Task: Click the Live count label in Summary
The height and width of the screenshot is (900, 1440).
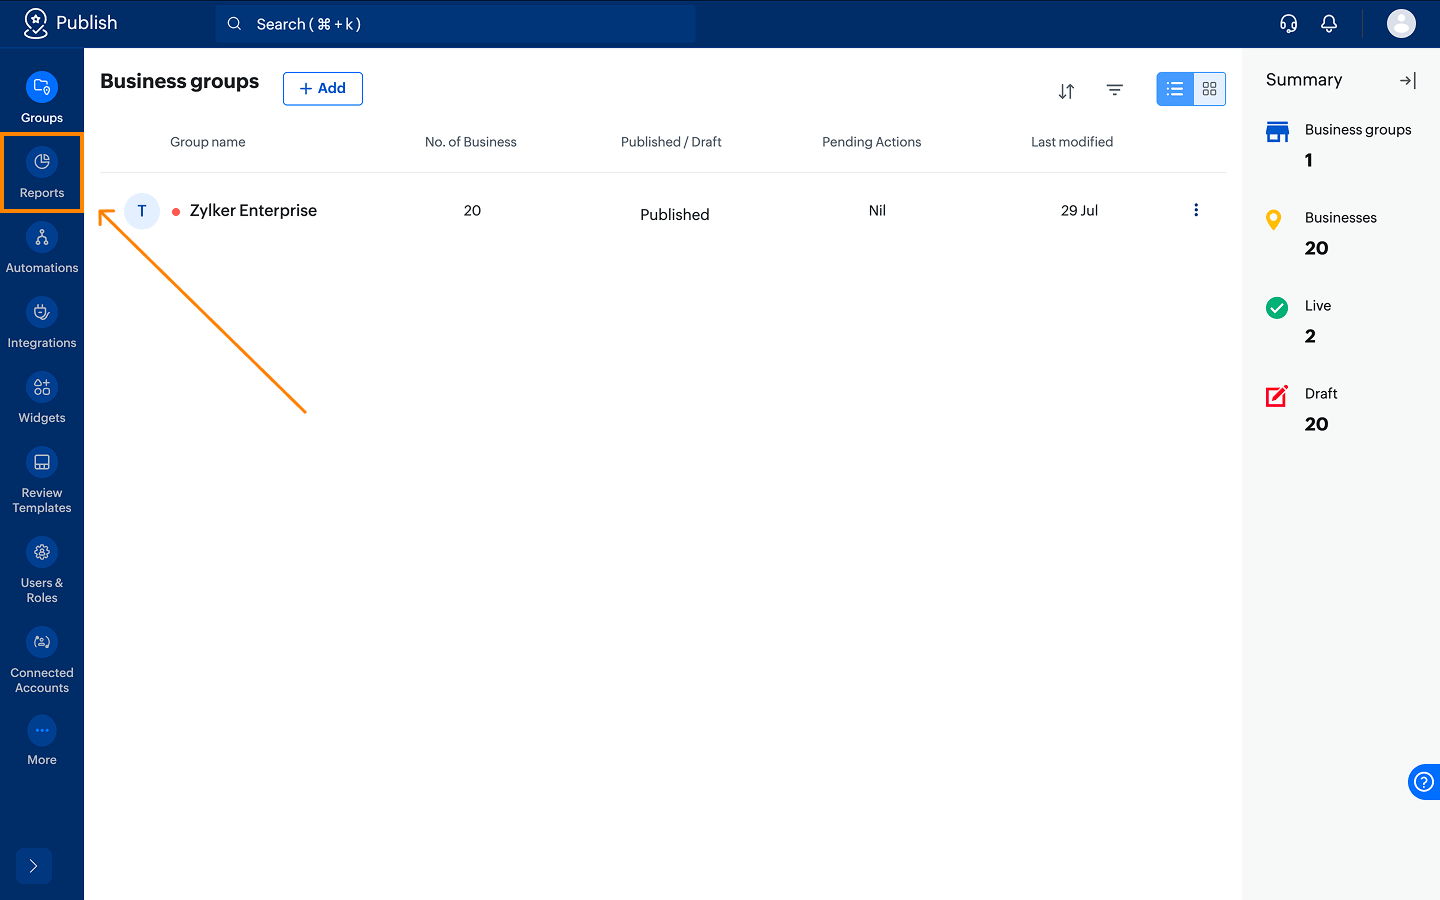Action: coord(1318,306)
